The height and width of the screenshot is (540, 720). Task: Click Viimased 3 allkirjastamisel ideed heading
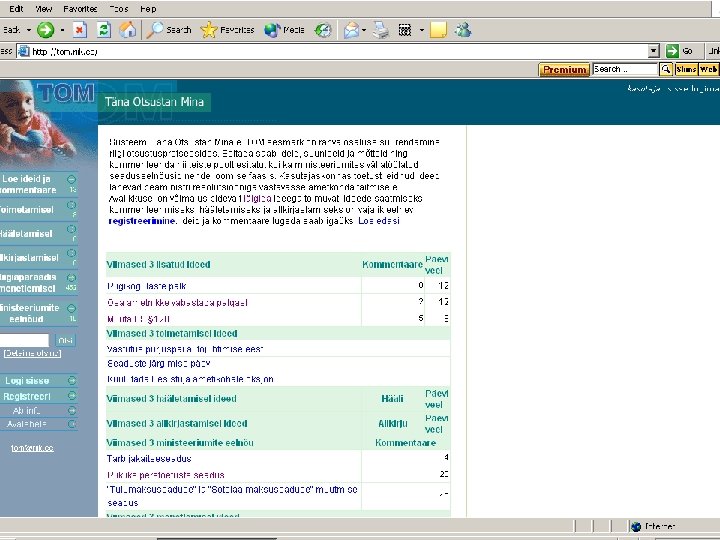(177, 423)
